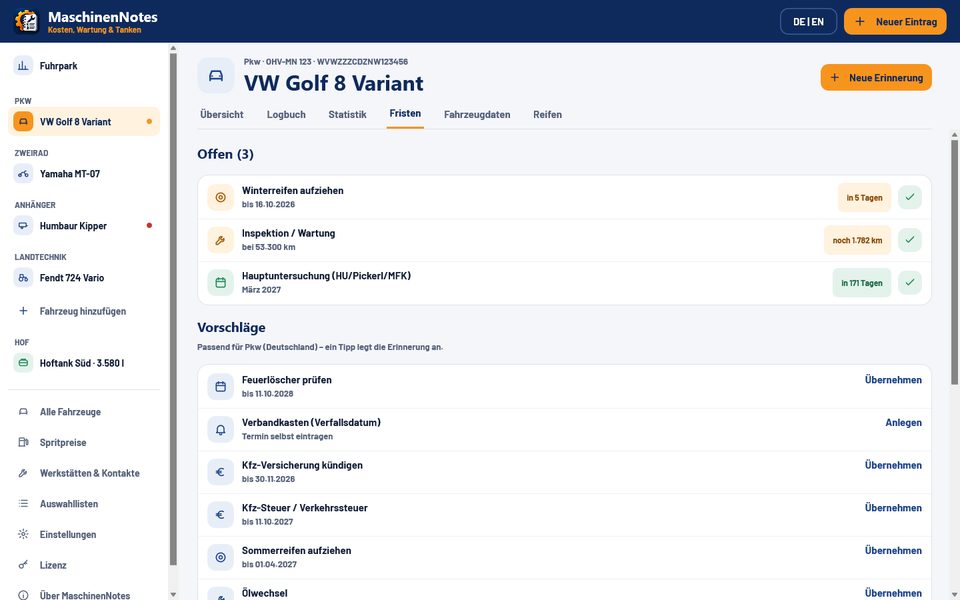
Task: Switch to the Statistik tab
Action: pyautogui.click(x=347, y=114)
